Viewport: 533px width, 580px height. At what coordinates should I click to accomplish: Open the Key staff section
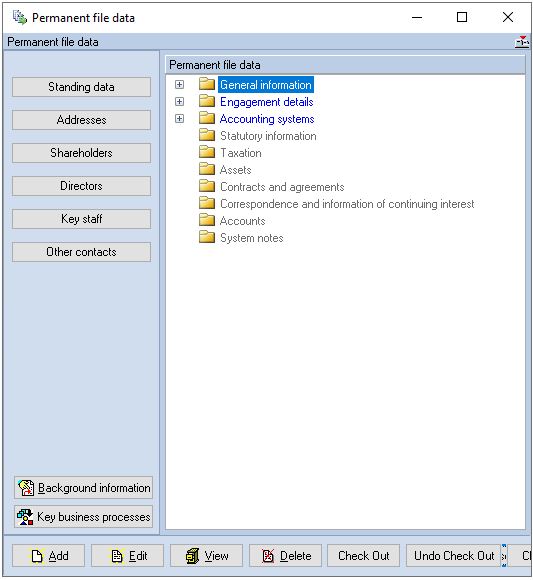[81, 219]
